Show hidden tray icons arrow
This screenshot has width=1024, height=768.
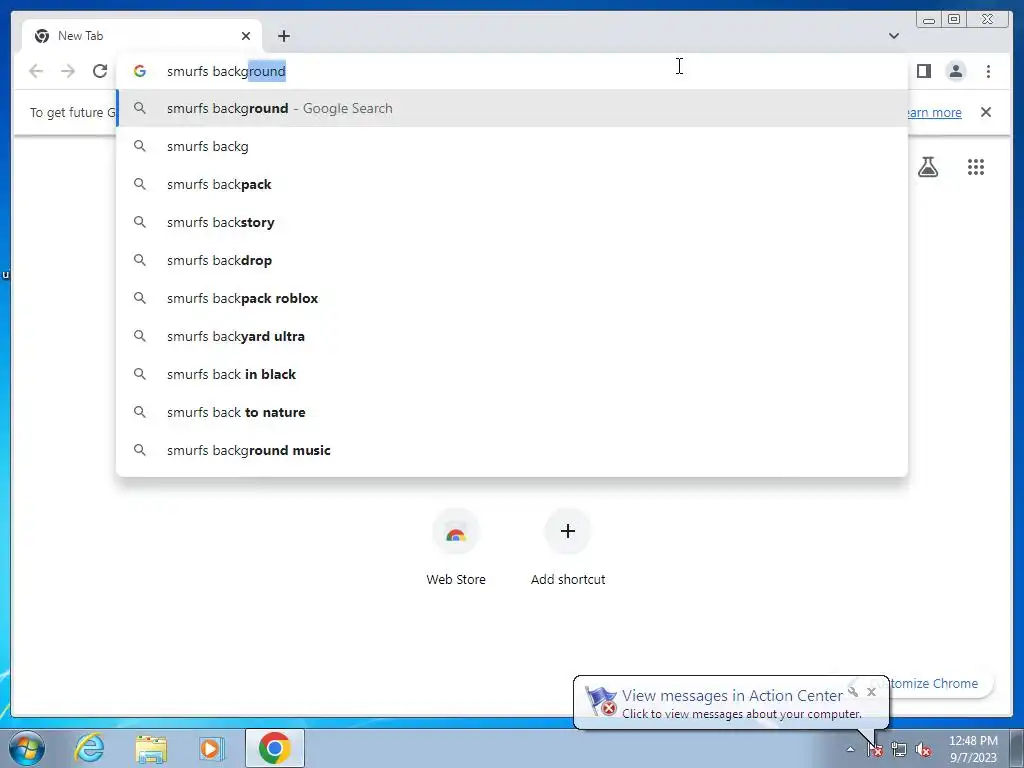[x=850, y=749]
